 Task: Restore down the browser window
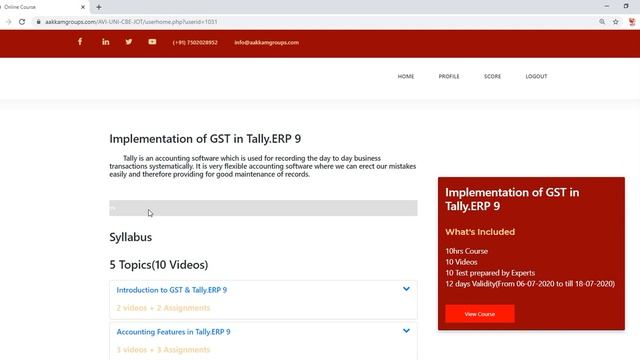coord(626,6)
